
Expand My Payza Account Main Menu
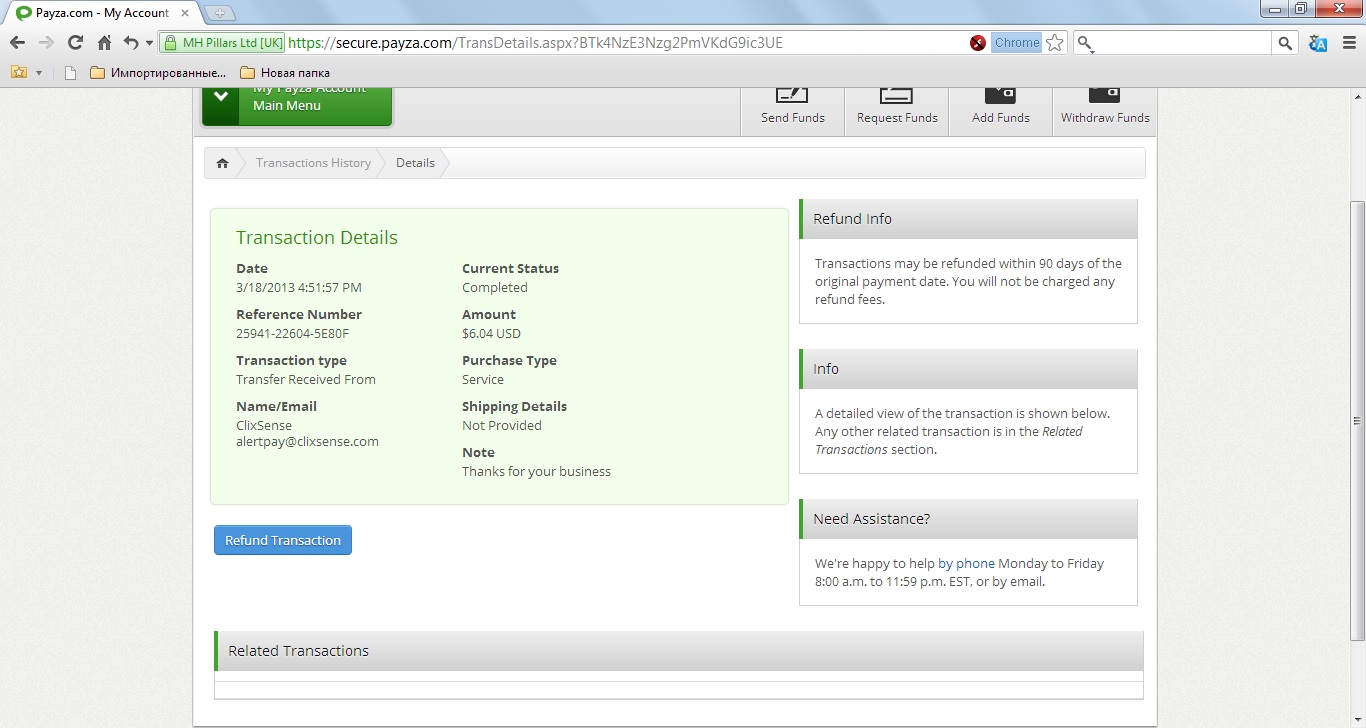pos(297,105)
